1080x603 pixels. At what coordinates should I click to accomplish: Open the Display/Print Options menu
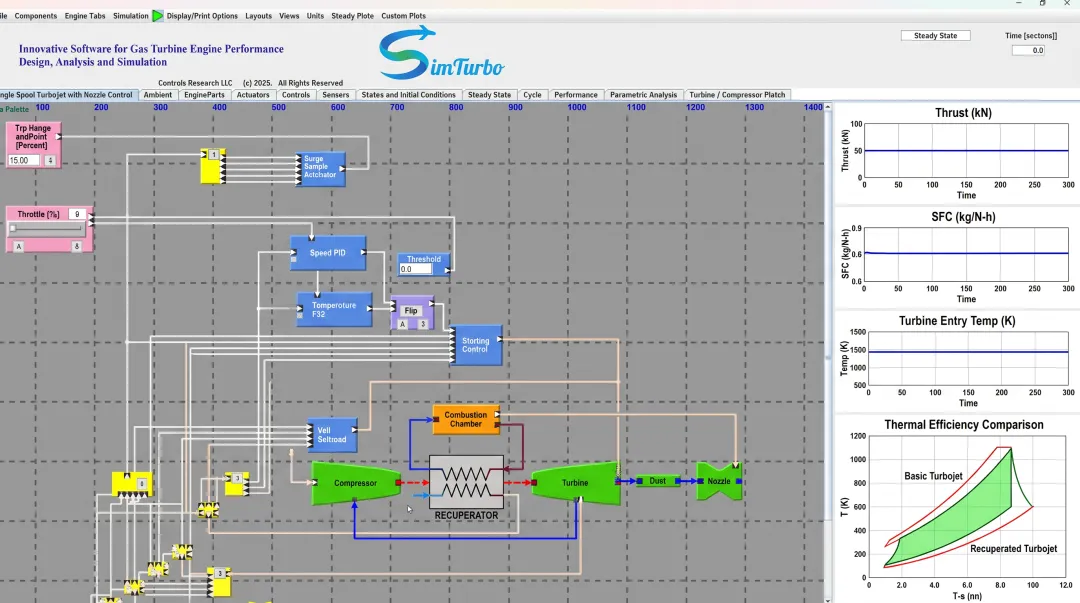pos(202,16)
